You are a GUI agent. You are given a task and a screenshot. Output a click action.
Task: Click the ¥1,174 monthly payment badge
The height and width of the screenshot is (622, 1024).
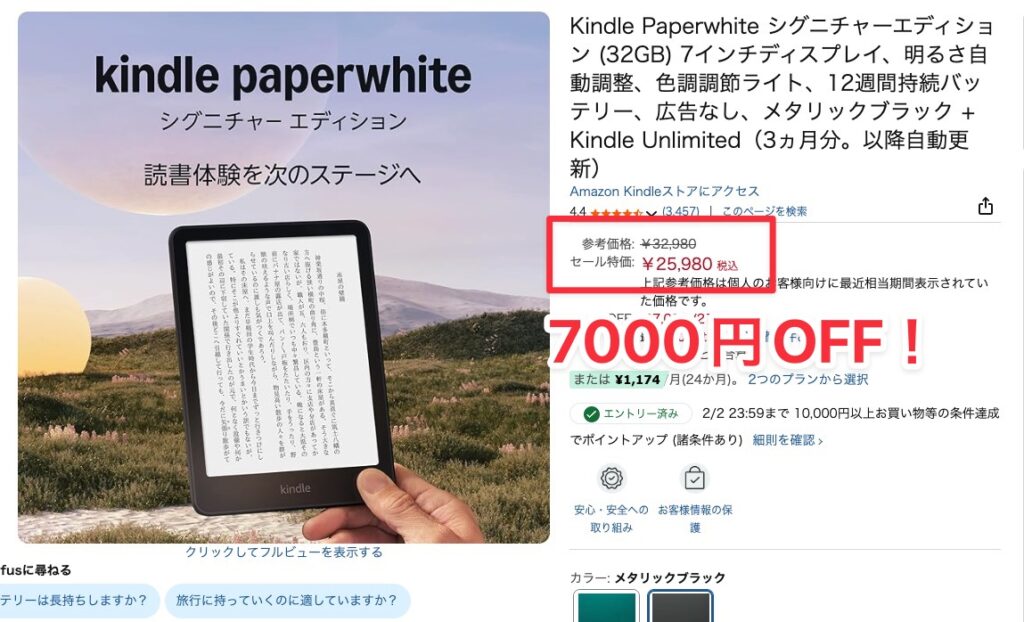[x=618, y=380]
